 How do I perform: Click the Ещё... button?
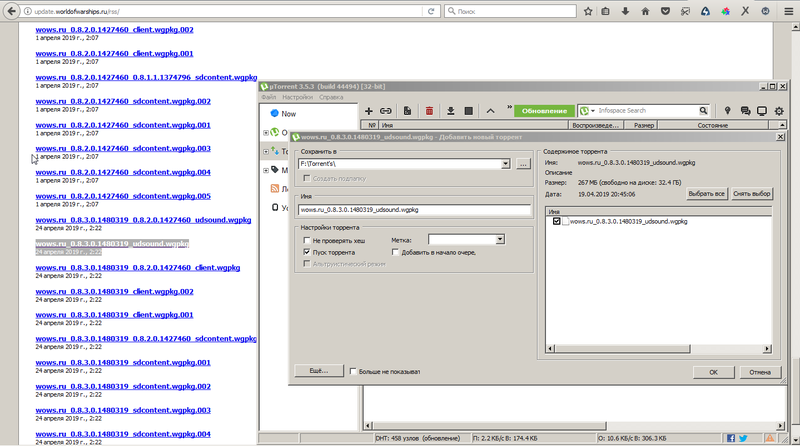click(319, 371)
